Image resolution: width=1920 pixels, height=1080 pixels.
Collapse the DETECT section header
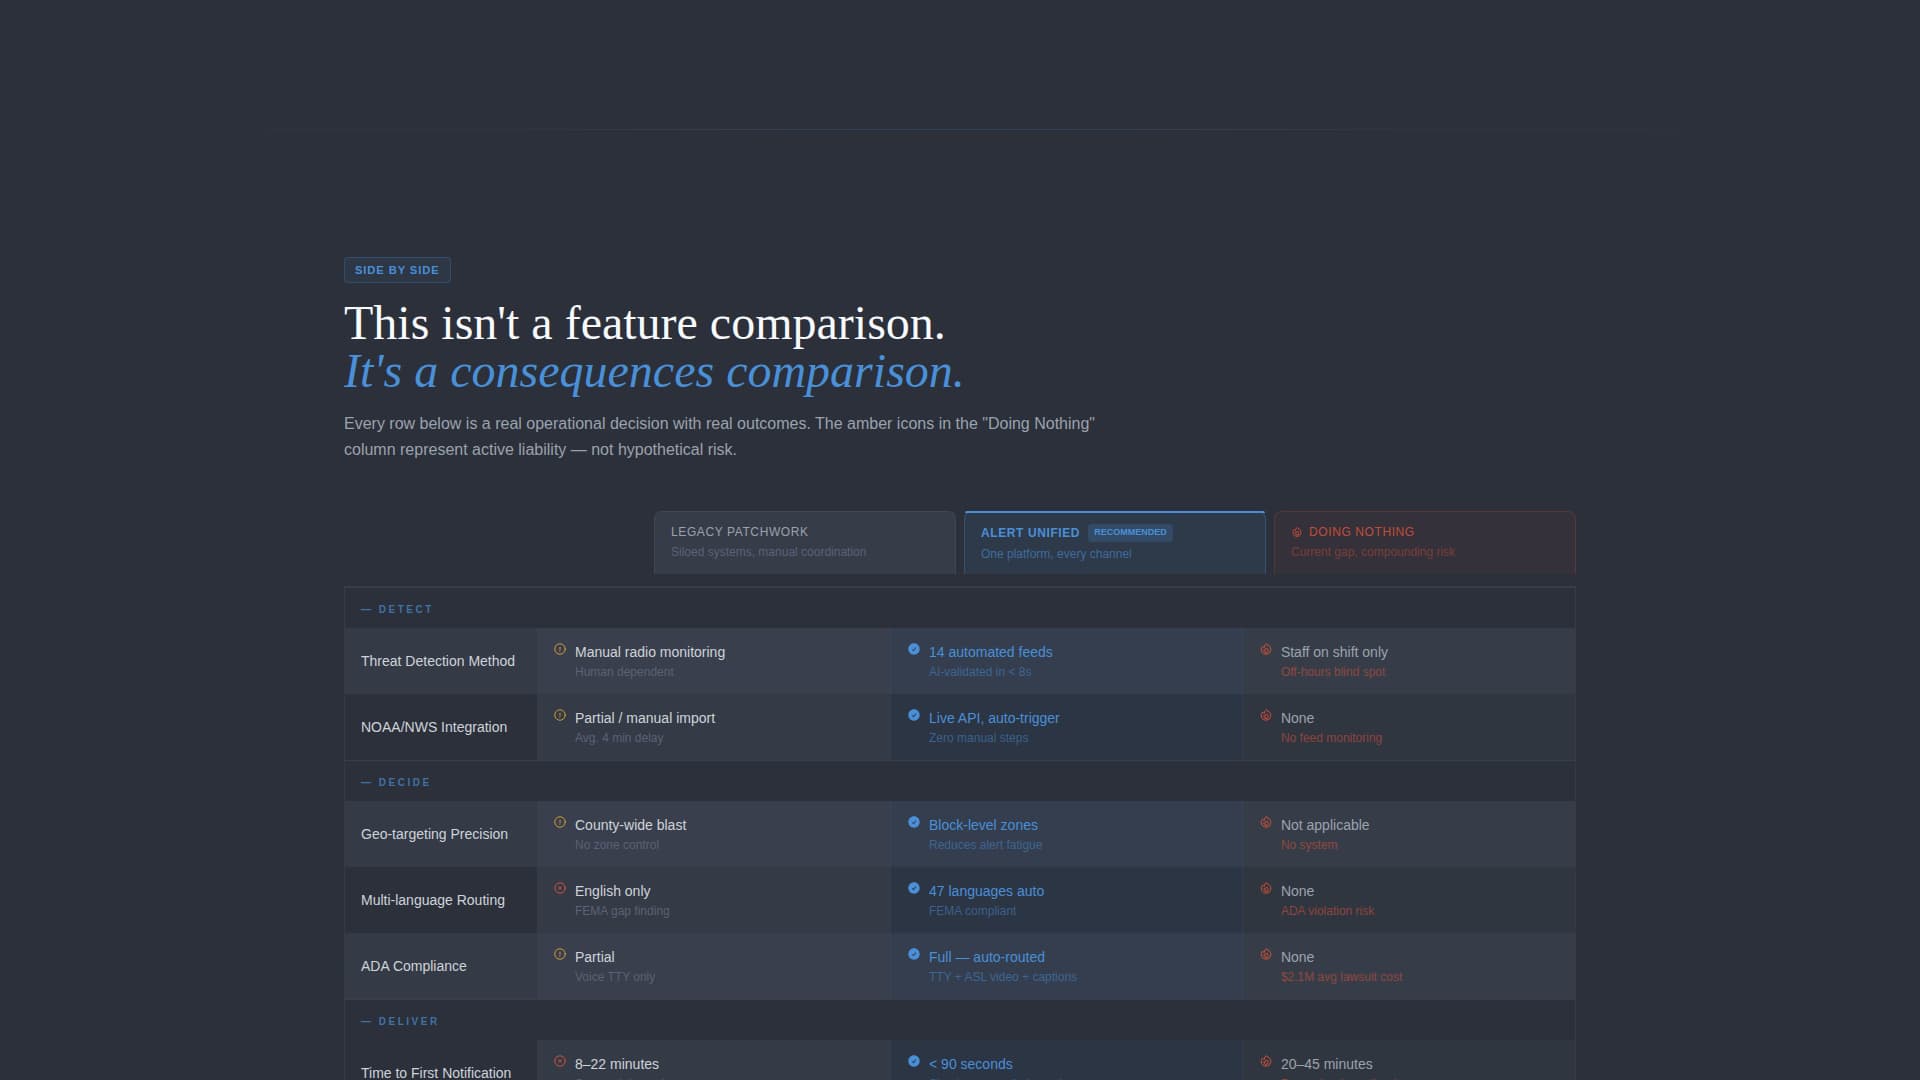[397, 609]
